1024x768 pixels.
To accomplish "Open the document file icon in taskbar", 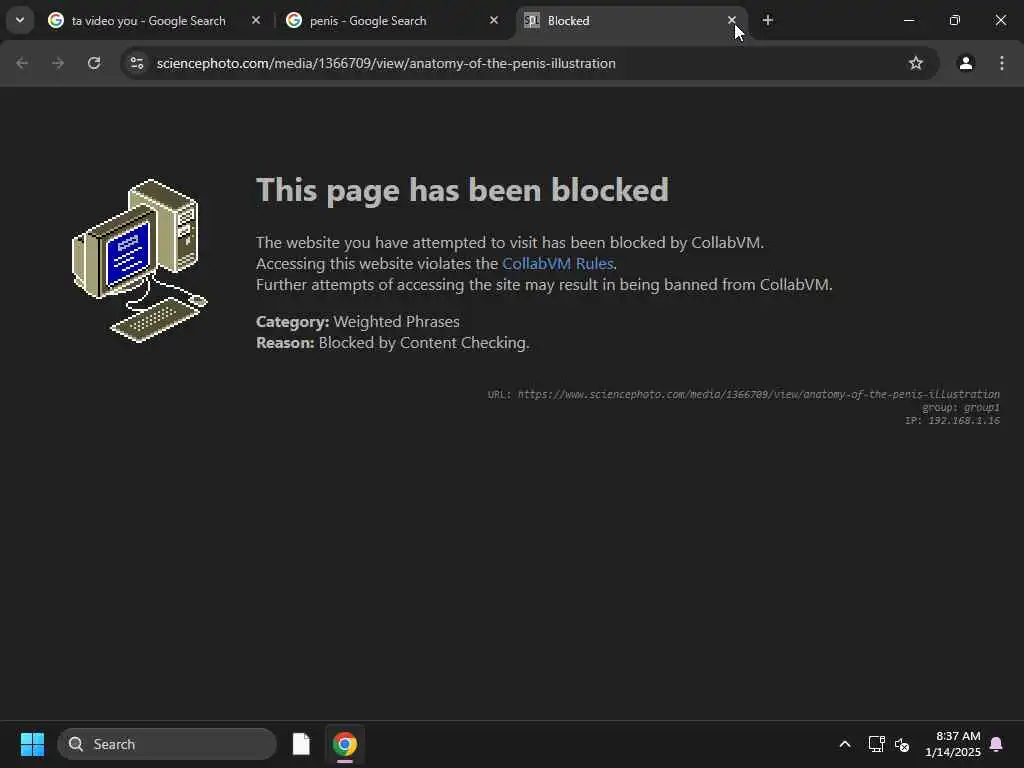I will pos(301,744).
